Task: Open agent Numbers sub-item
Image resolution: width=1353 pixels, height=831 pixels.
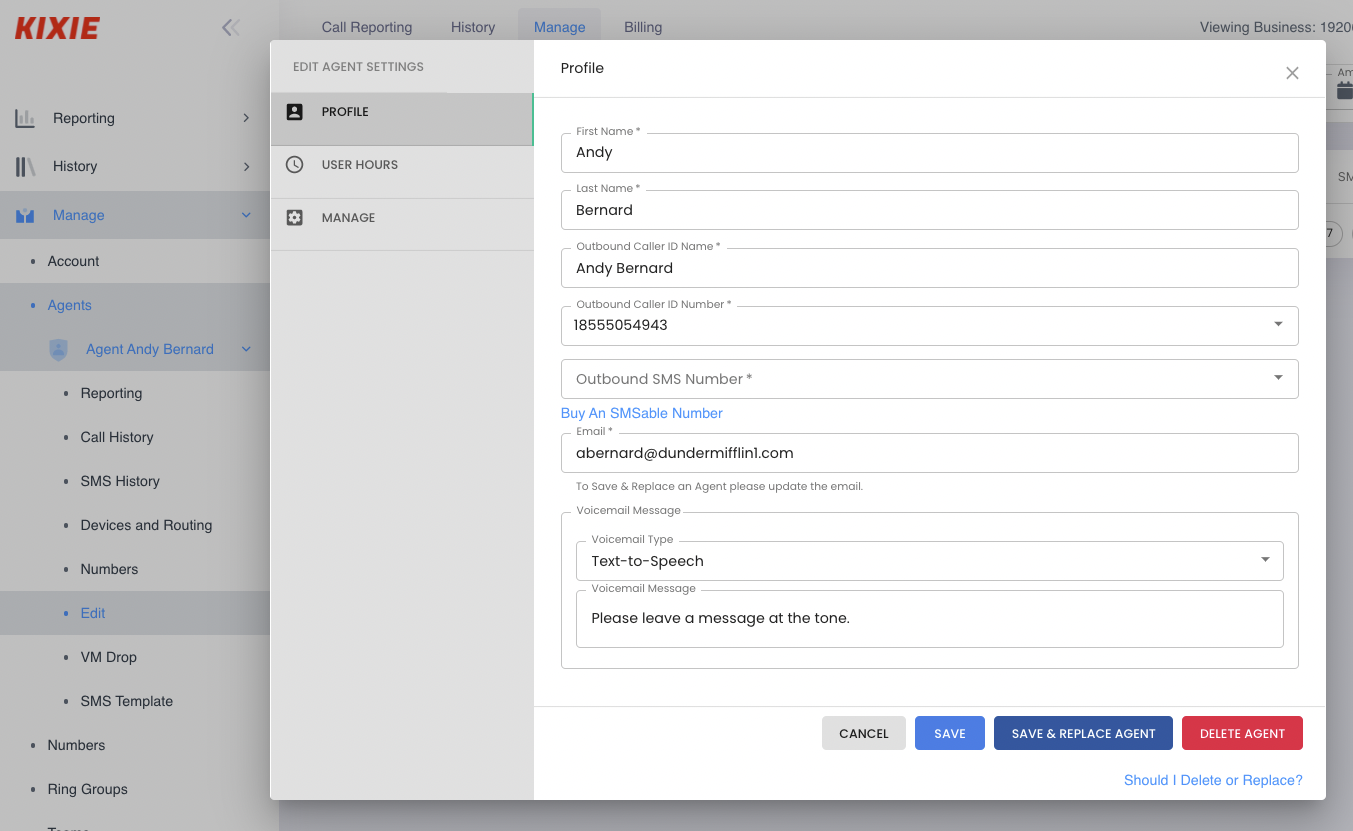Action: (109, 569)
